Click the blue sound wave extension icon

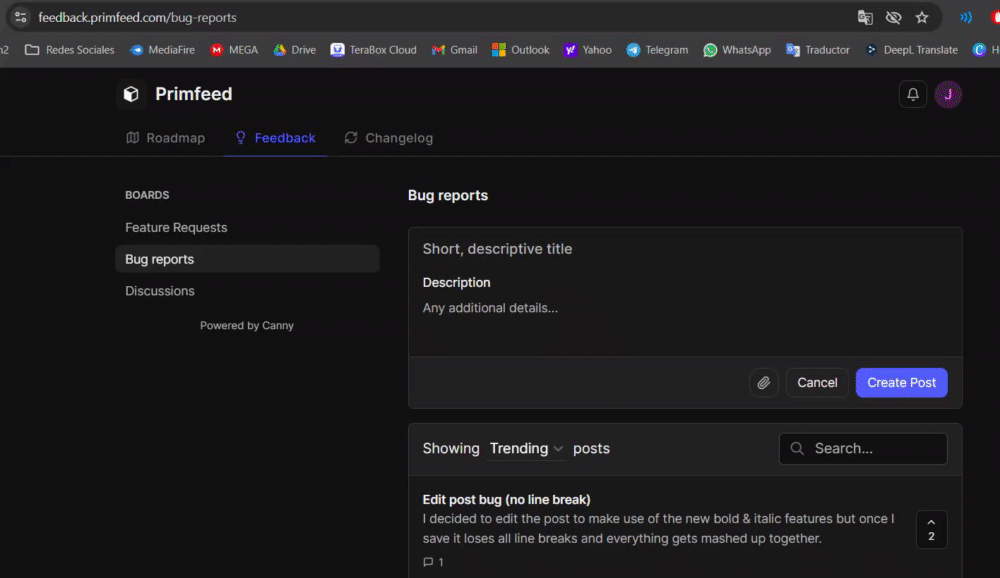pos(966,17)
